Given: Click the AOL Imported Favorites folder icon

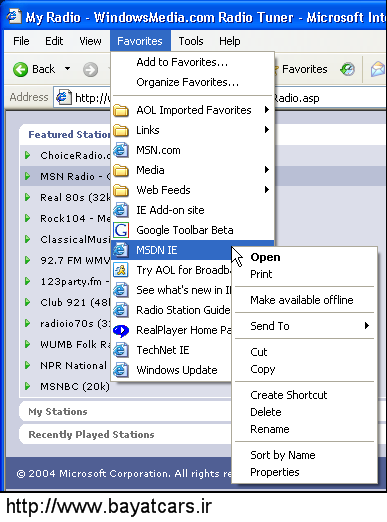Looking at the screenshot, I should pyautogui.click(x=121, y=110).
